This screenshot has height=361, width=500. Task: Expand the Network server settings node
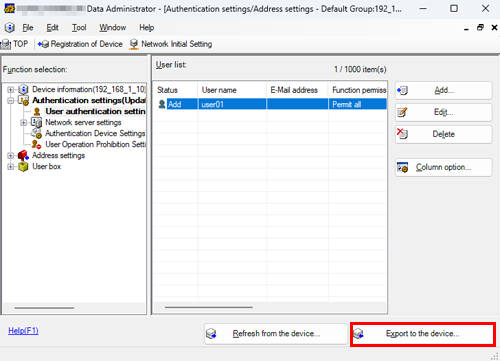point(24,123)
